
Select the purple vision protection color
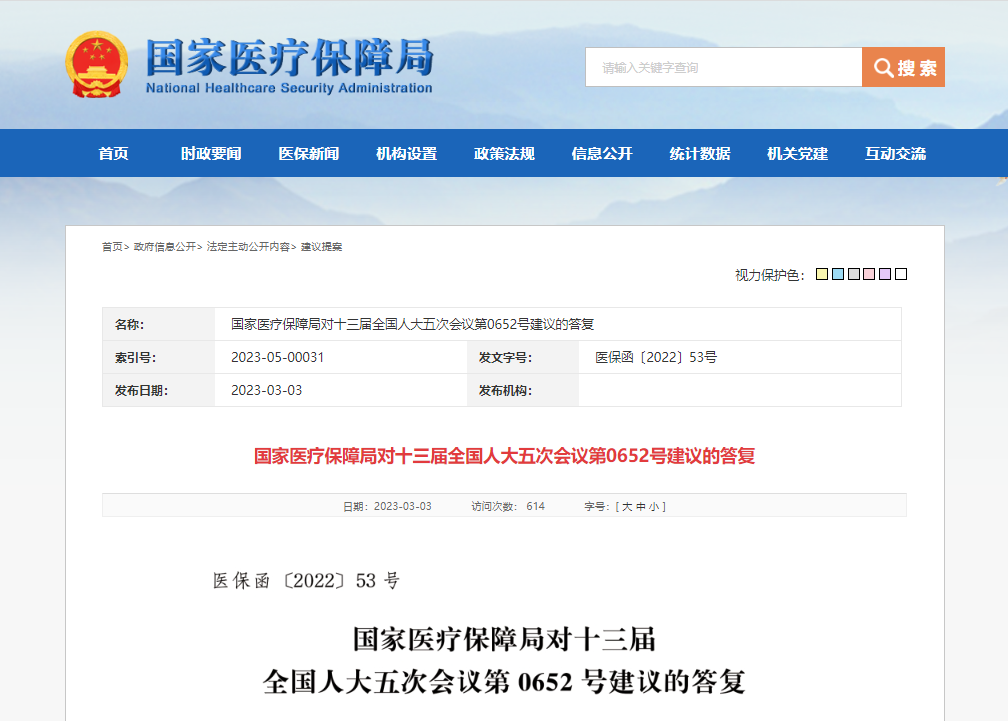click(x=885, y=274)
